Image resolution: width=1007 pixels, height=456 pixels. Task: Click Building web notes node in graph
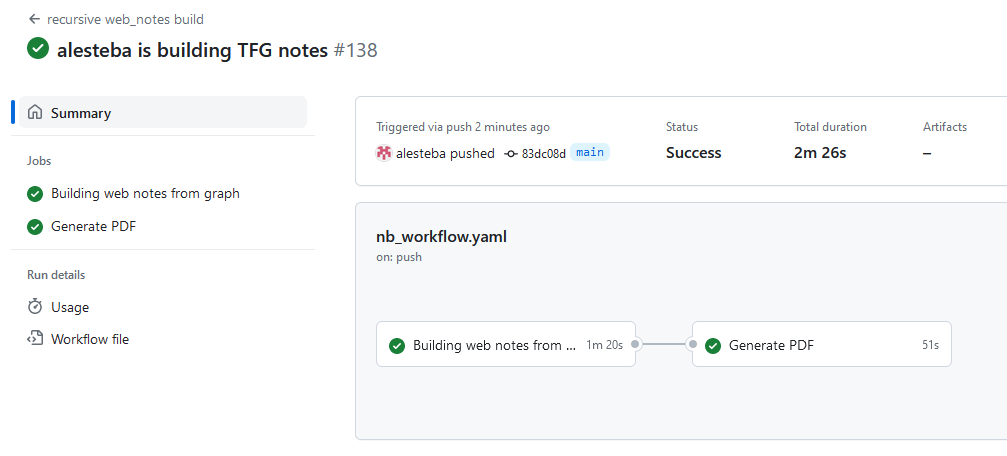[x=505, y=344]
